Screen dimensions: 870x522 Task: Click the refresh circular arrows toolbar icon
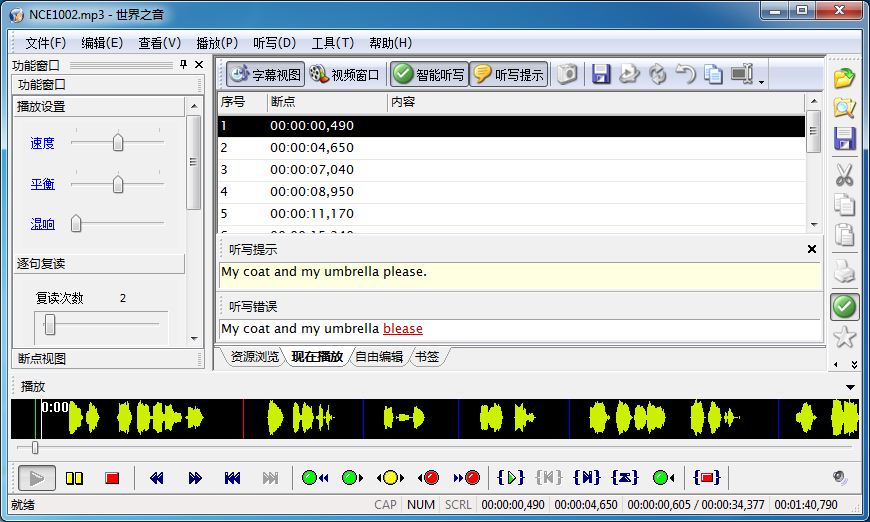point(657,74)
